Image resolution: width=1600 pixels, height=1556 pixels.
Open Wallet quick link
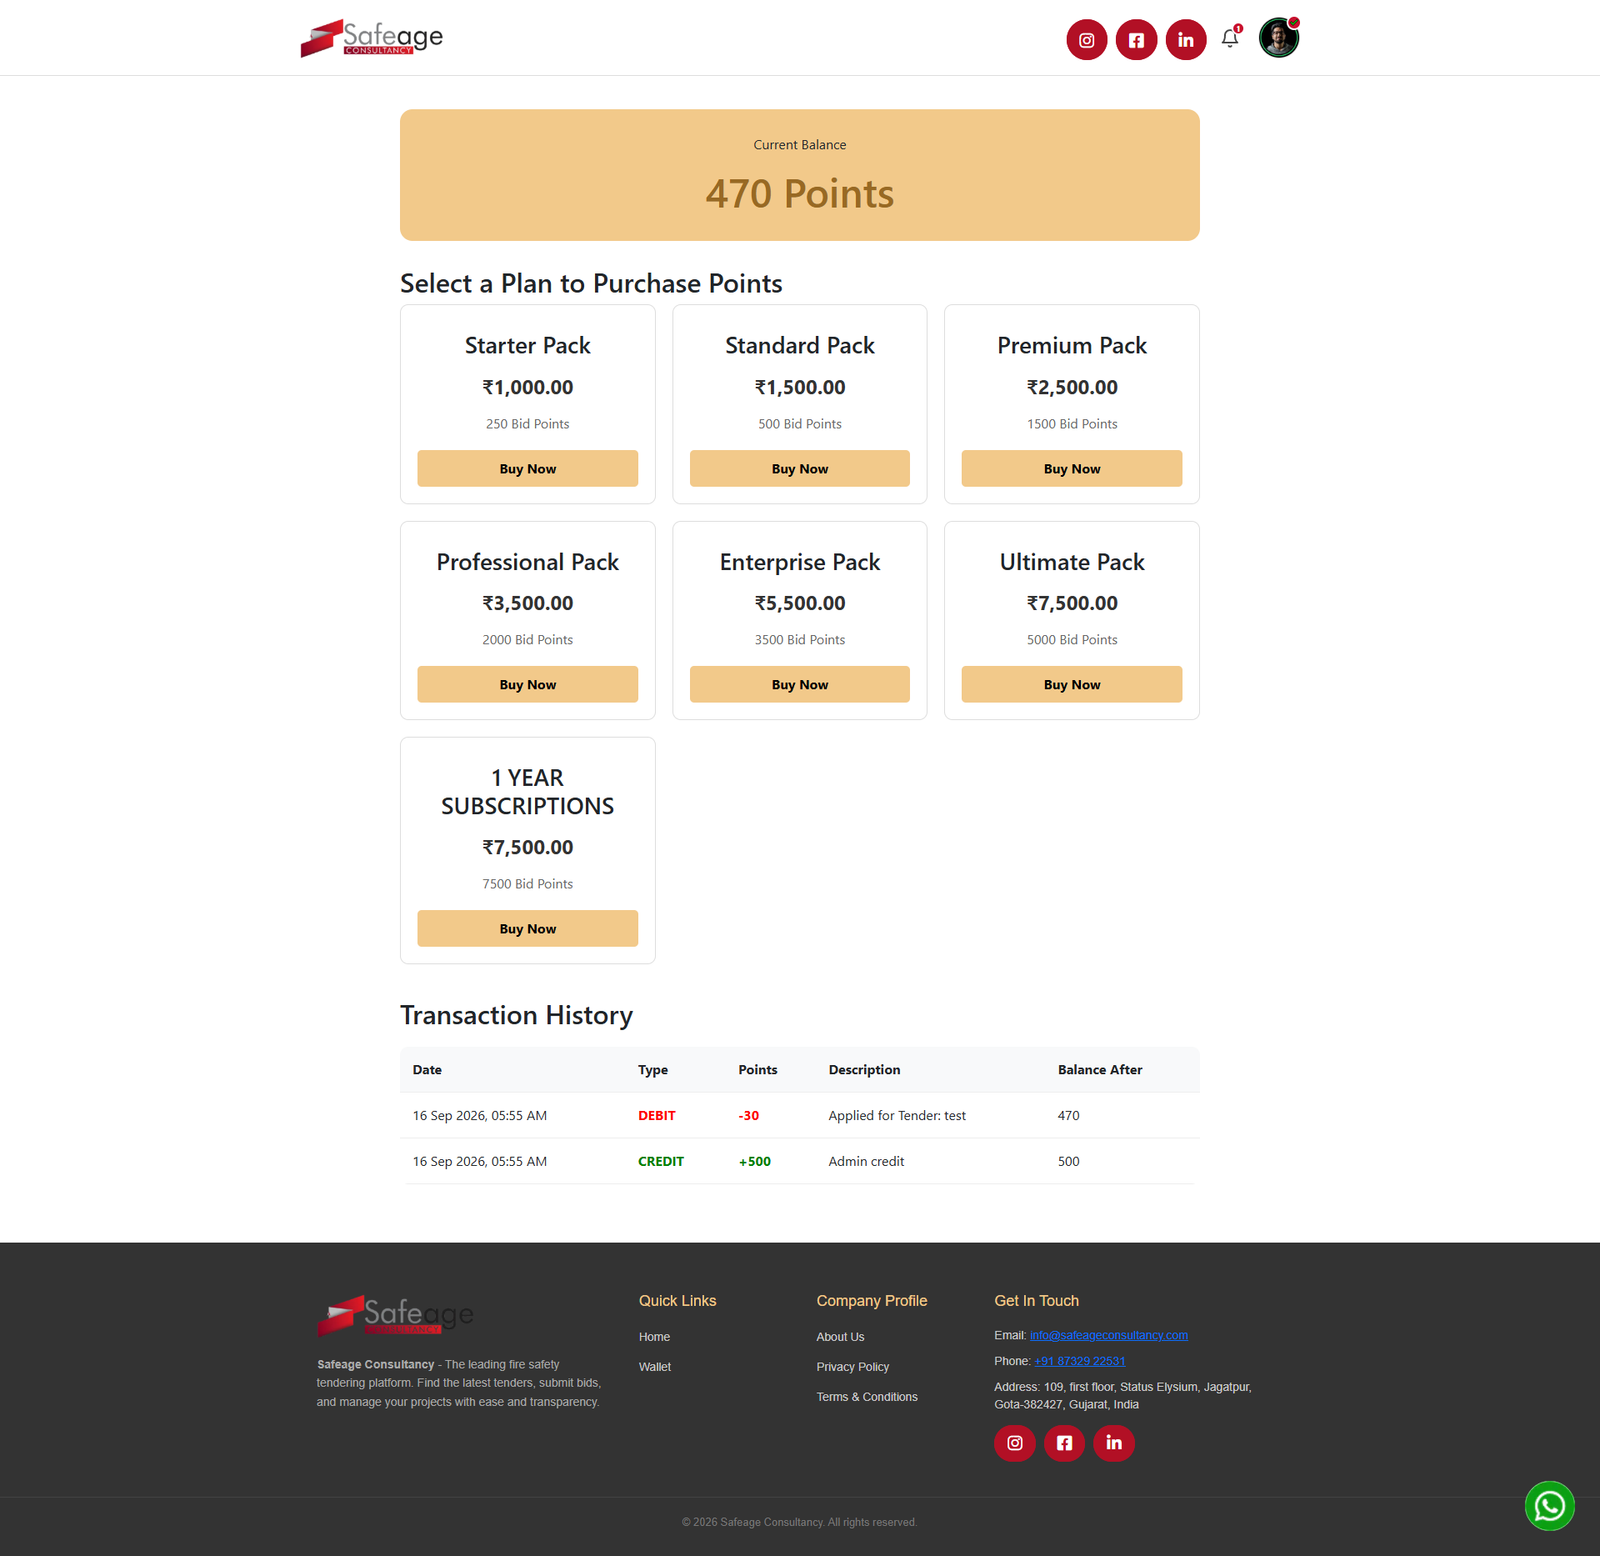655,1367
